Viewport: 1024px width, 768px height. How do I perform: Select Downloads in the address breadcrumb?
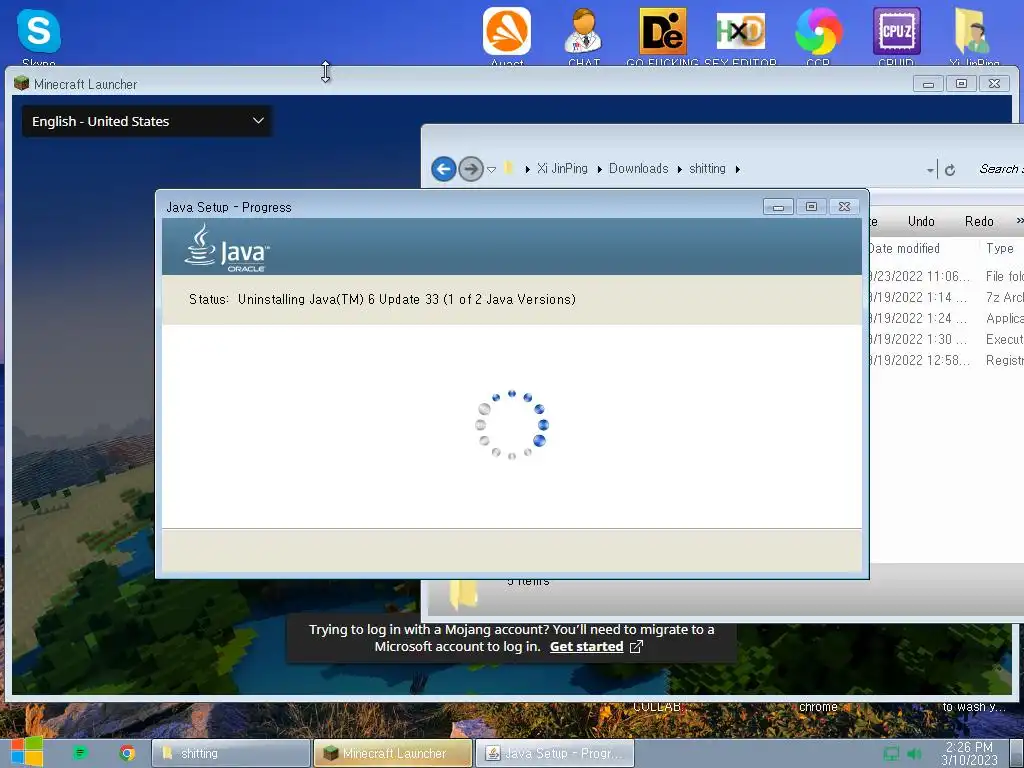click(639, 168)
